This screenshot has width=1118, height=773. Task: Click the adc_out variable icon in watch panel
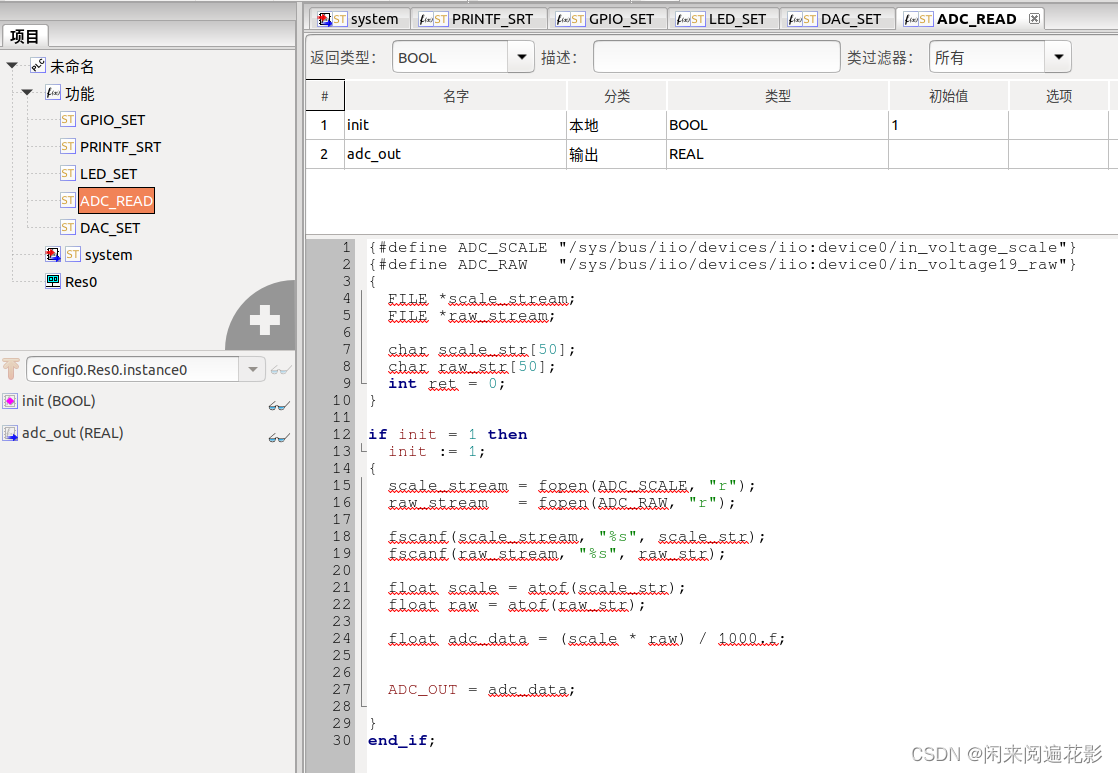[x=10, y=433]
